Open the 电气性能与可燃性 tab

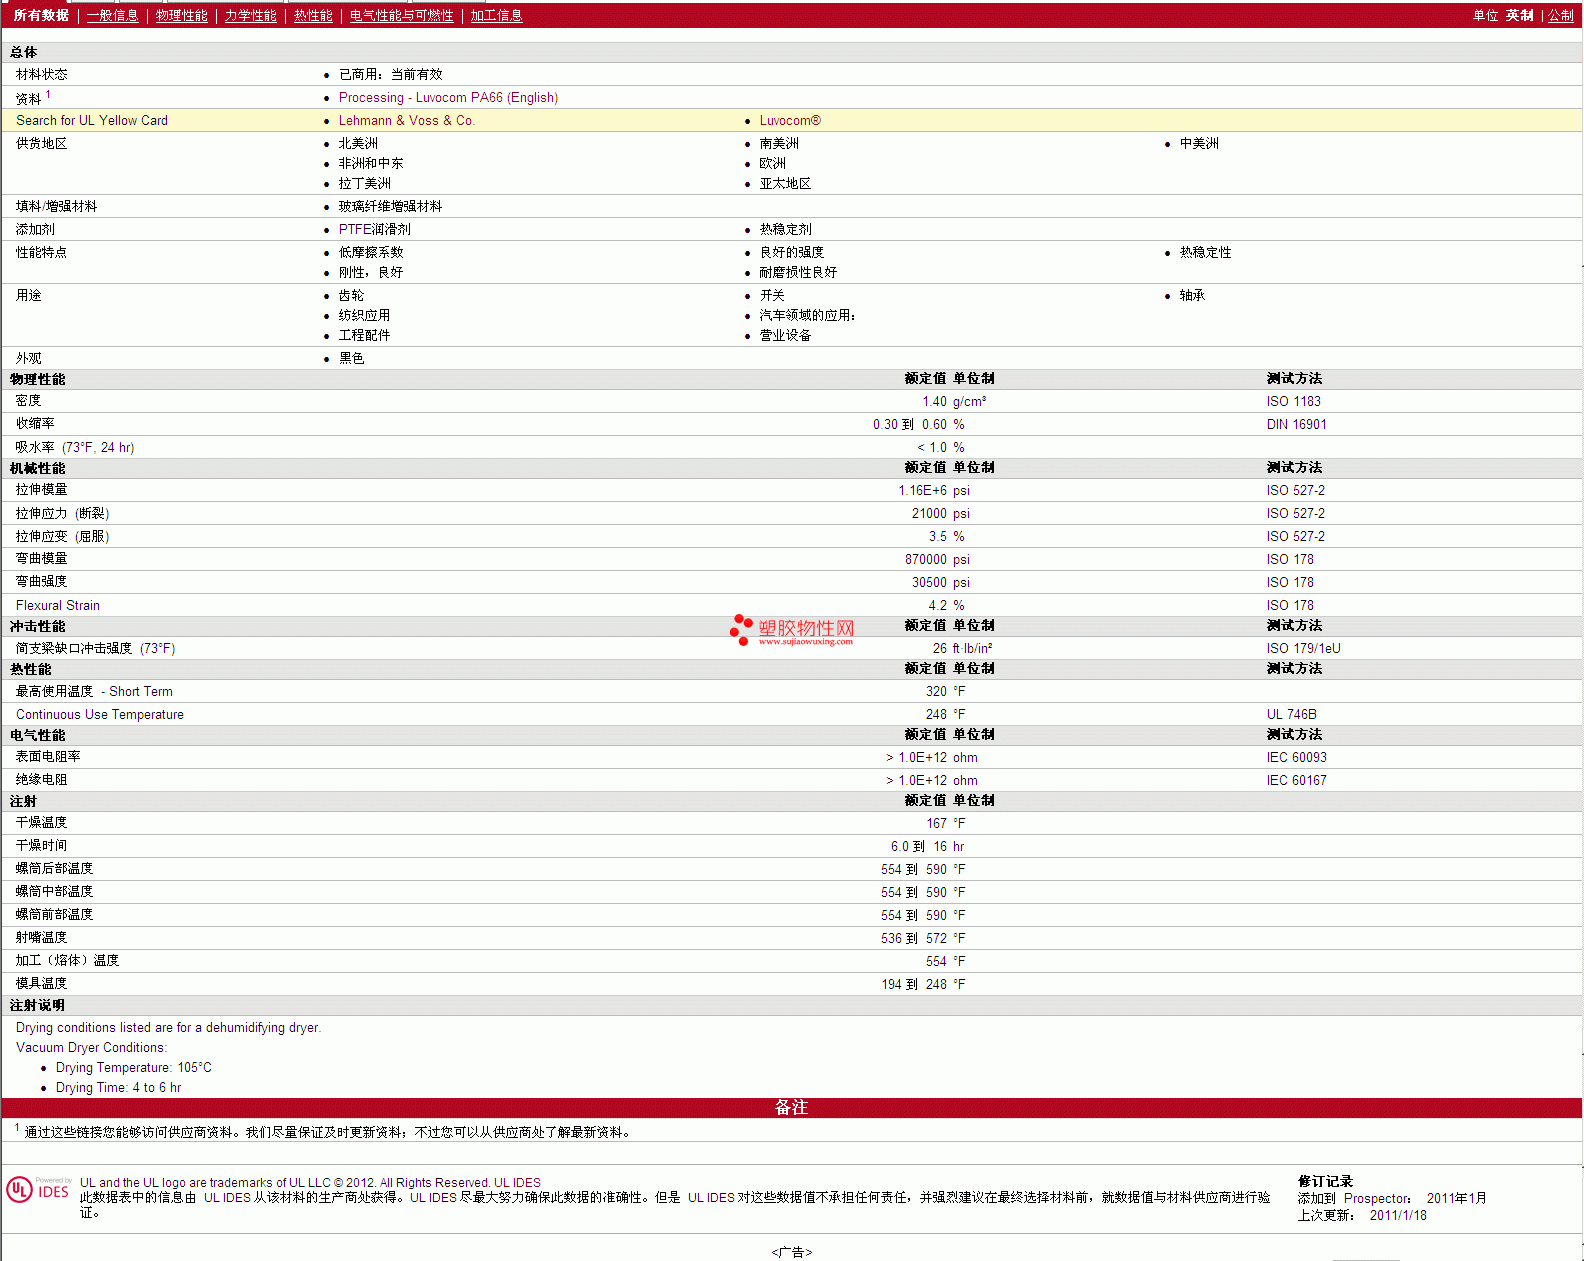(401, 16)
